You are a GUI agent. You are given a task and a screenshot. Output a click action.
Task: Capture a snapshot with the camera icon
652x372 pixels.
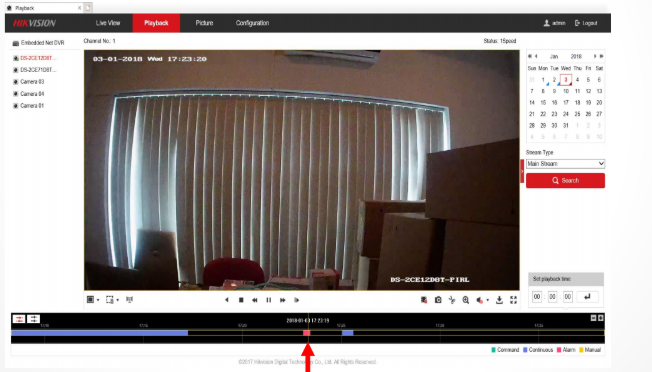(438, 300)
